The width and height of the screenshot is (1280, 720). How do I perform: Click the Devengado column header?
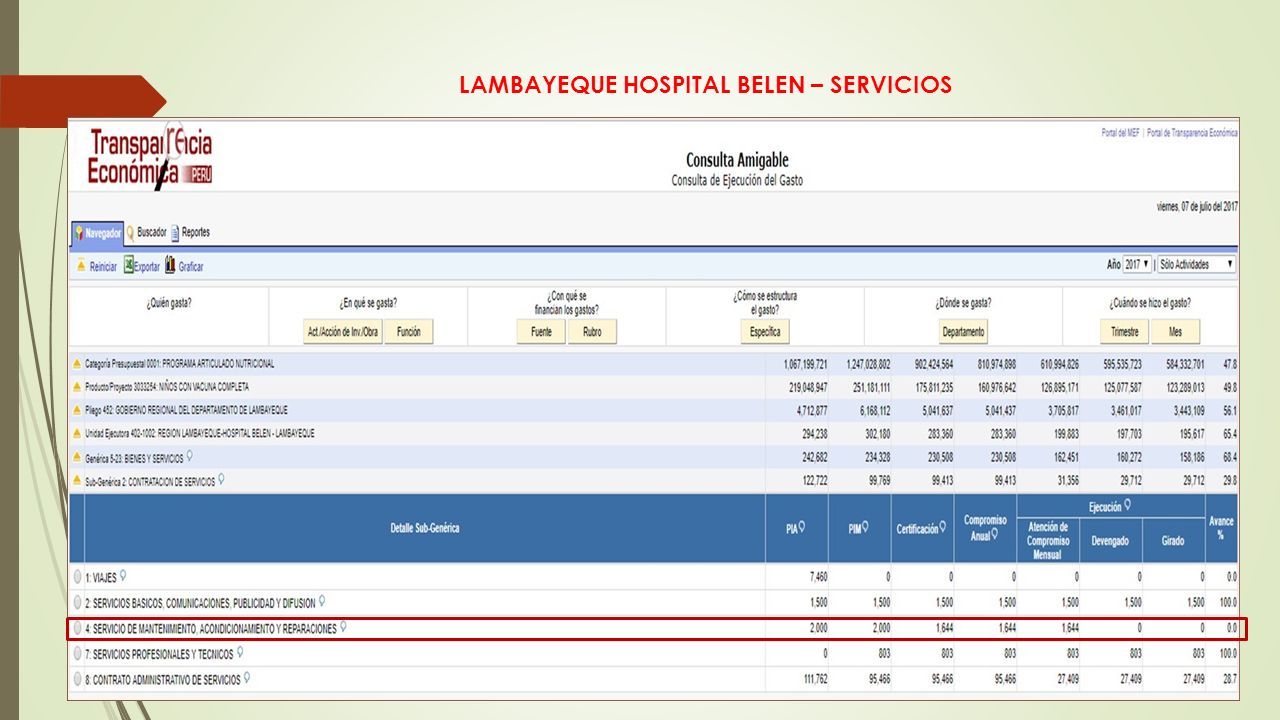(x=1110, y=541)
